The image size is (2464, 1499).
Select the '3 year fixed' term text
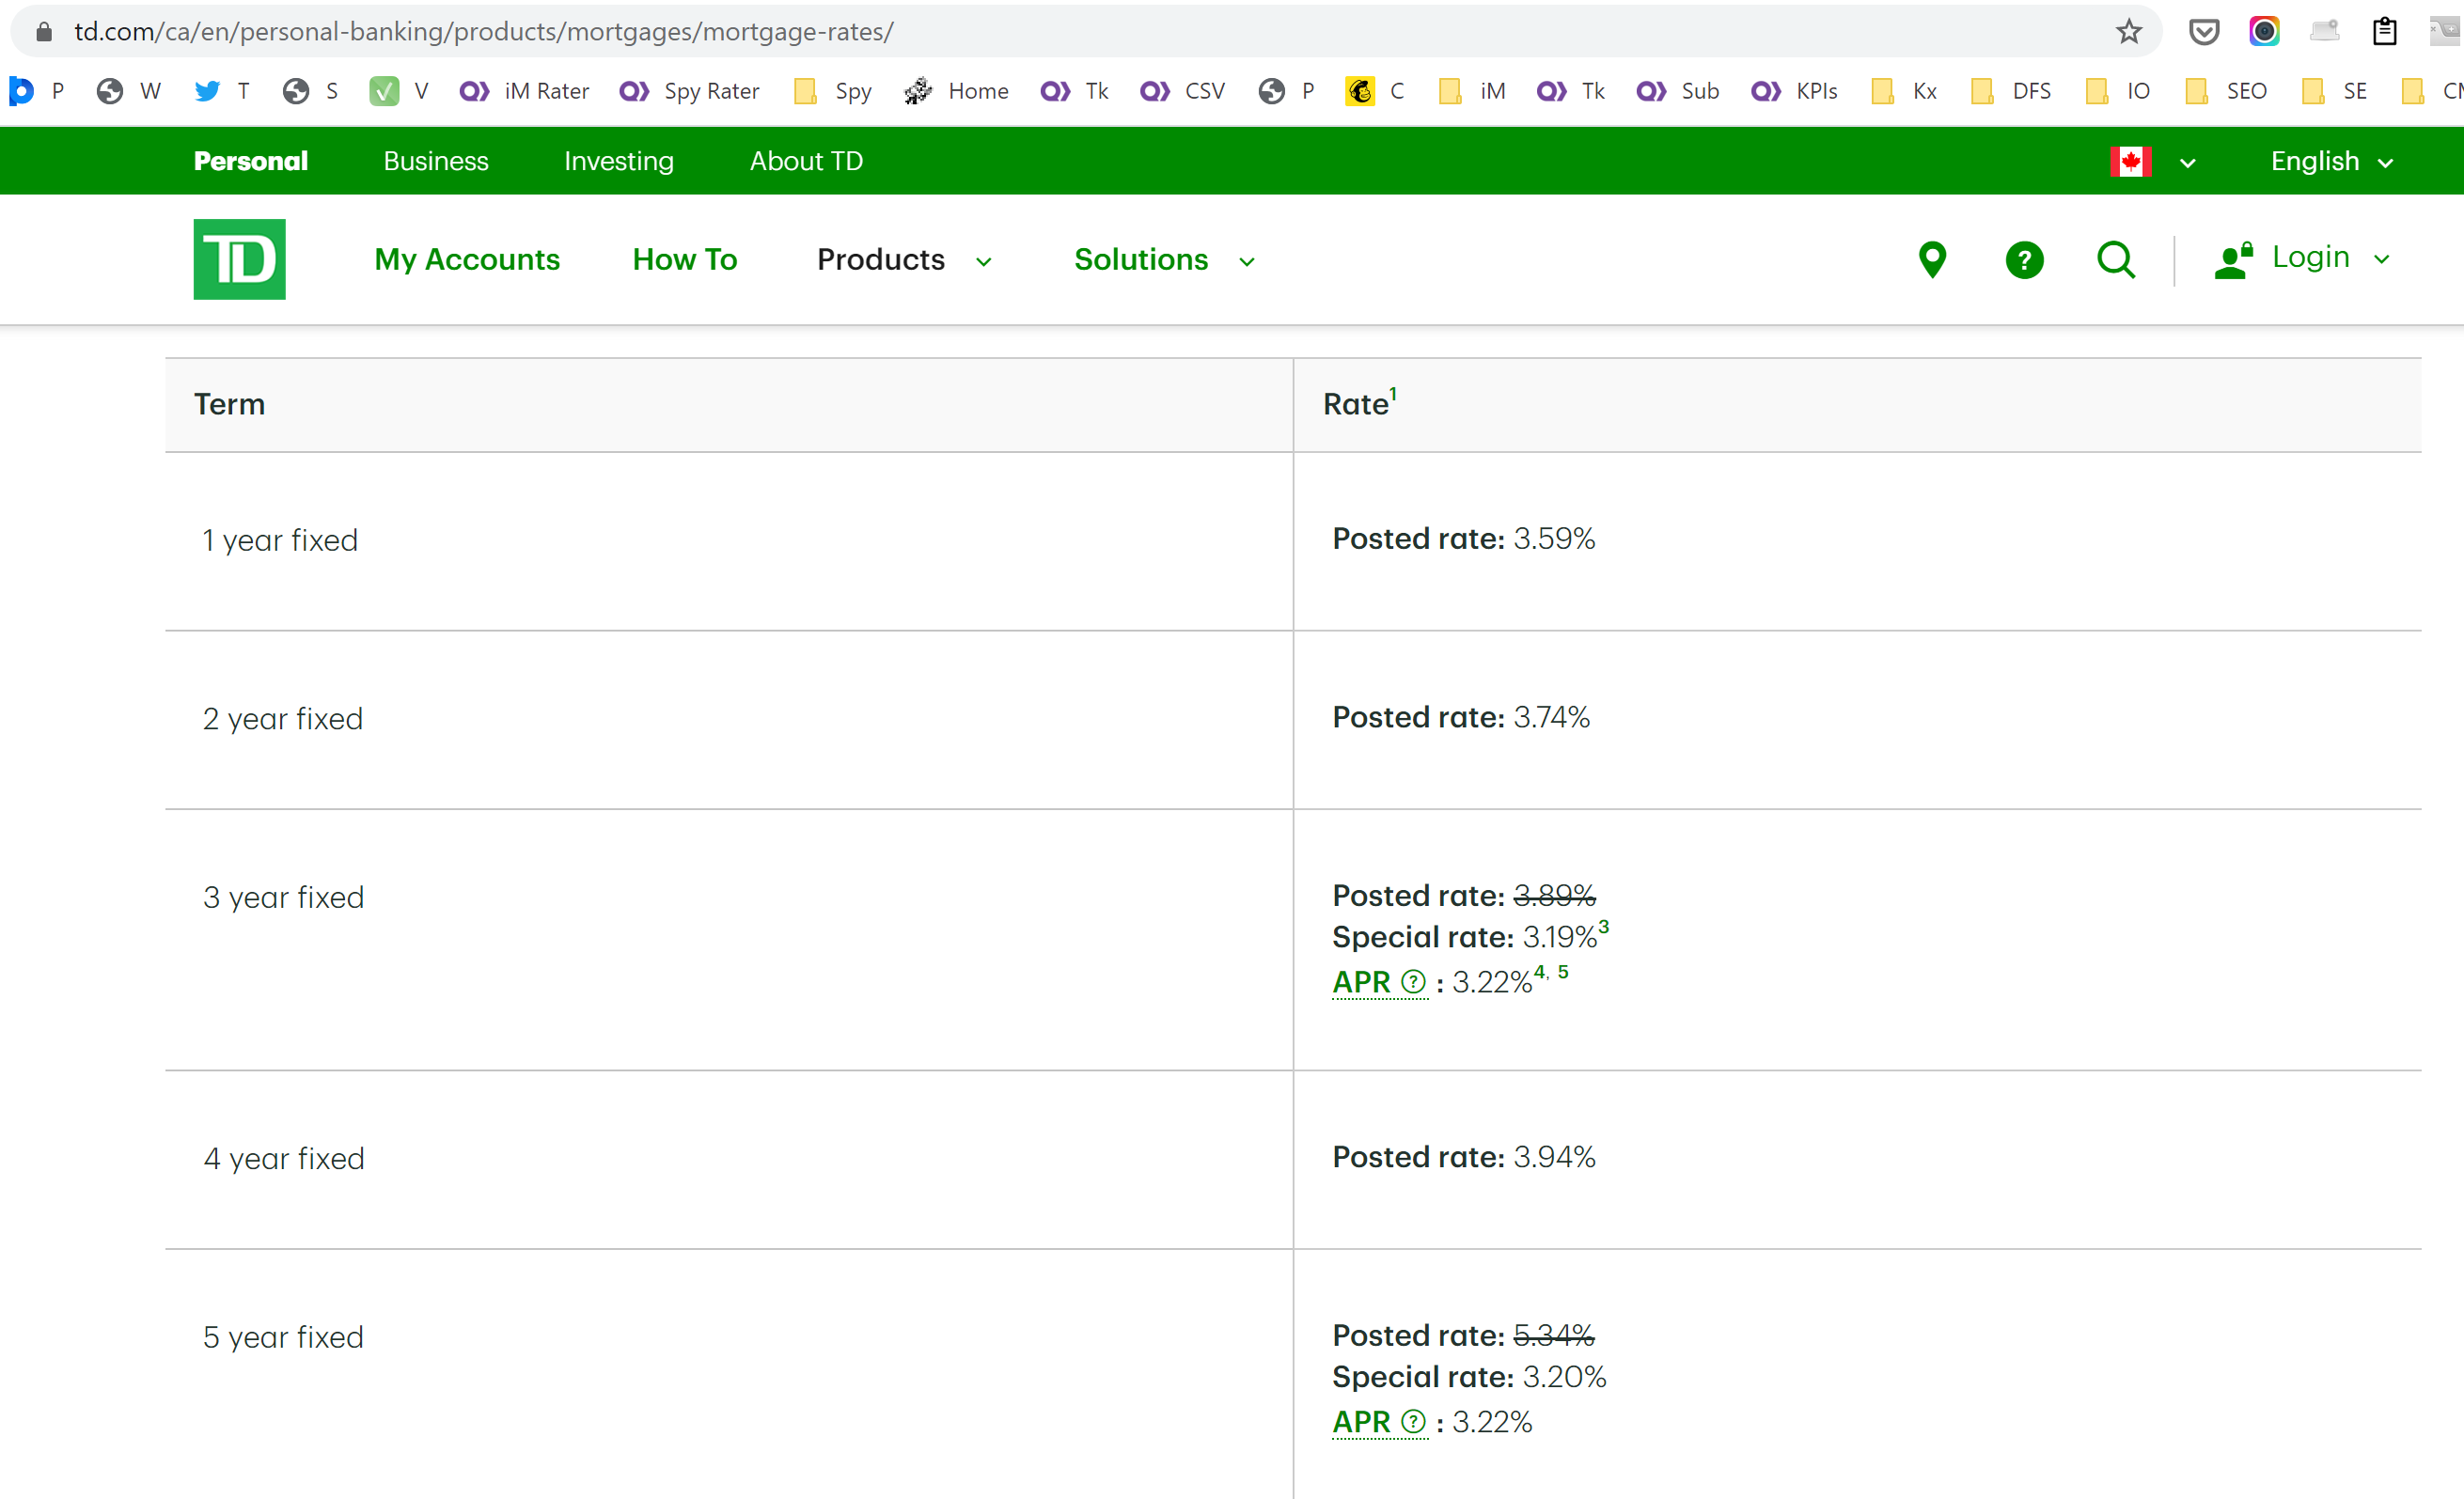click(283, 897)
